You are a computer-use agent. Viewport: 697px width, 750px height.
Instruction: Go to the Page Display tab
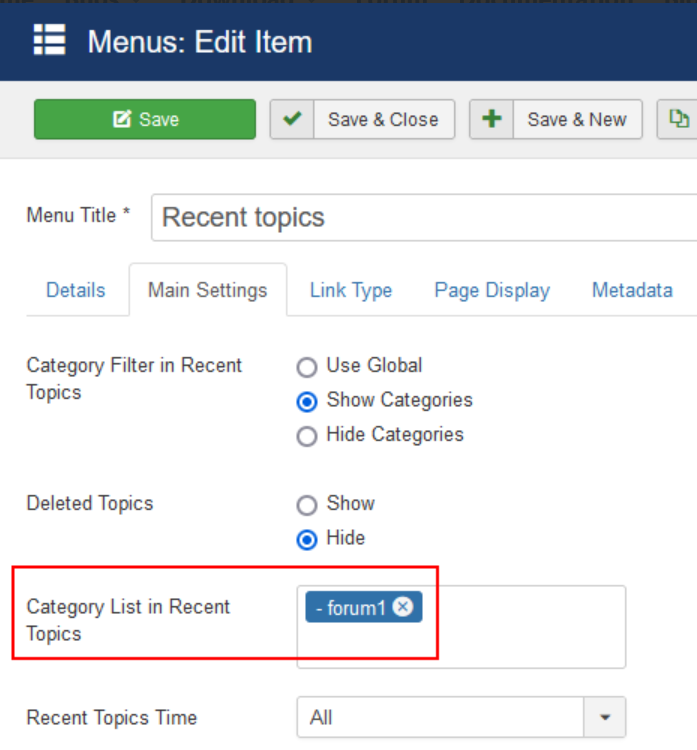(492, 290)
